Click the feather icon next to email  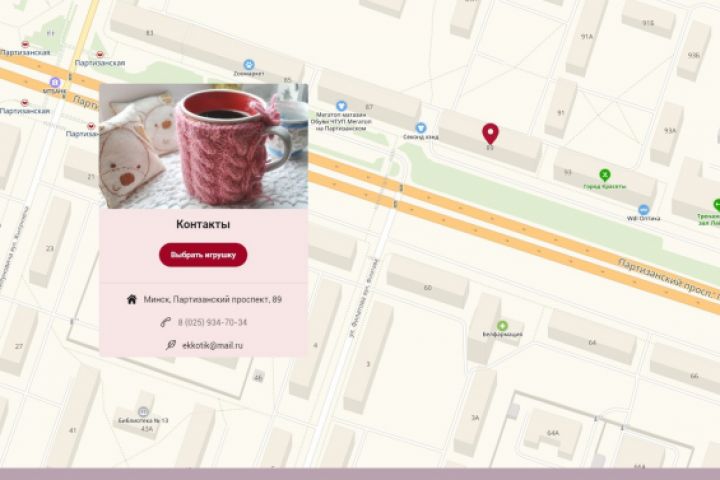coord(171,345)
